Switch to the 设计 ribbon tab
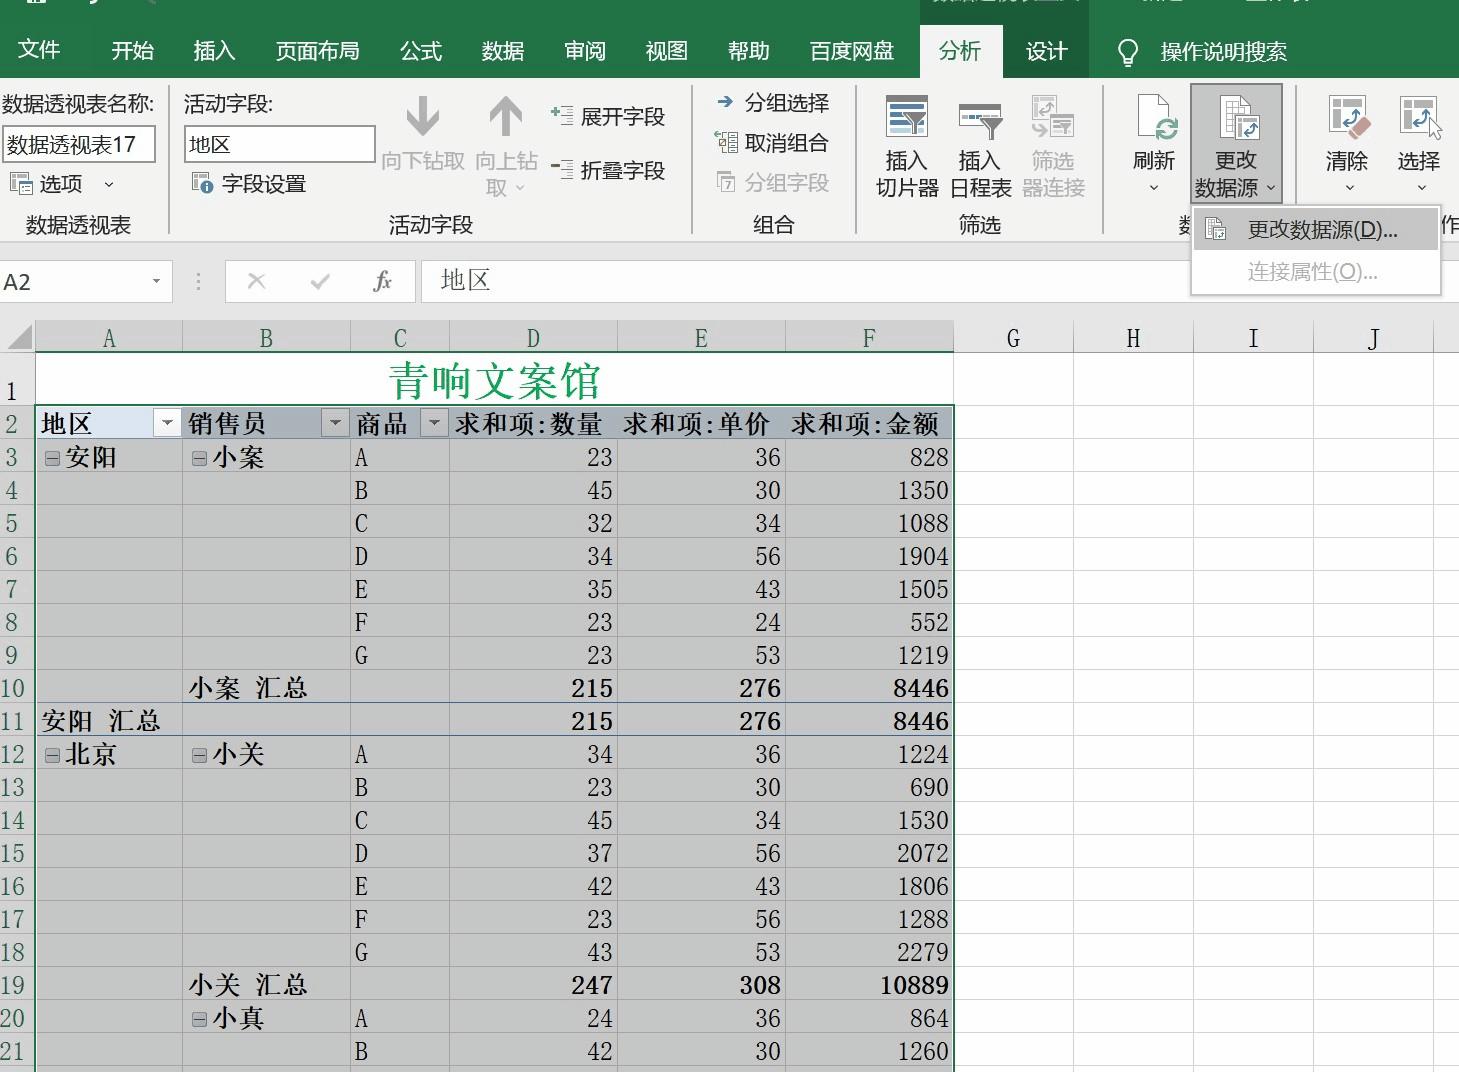 pos(1044,50)
